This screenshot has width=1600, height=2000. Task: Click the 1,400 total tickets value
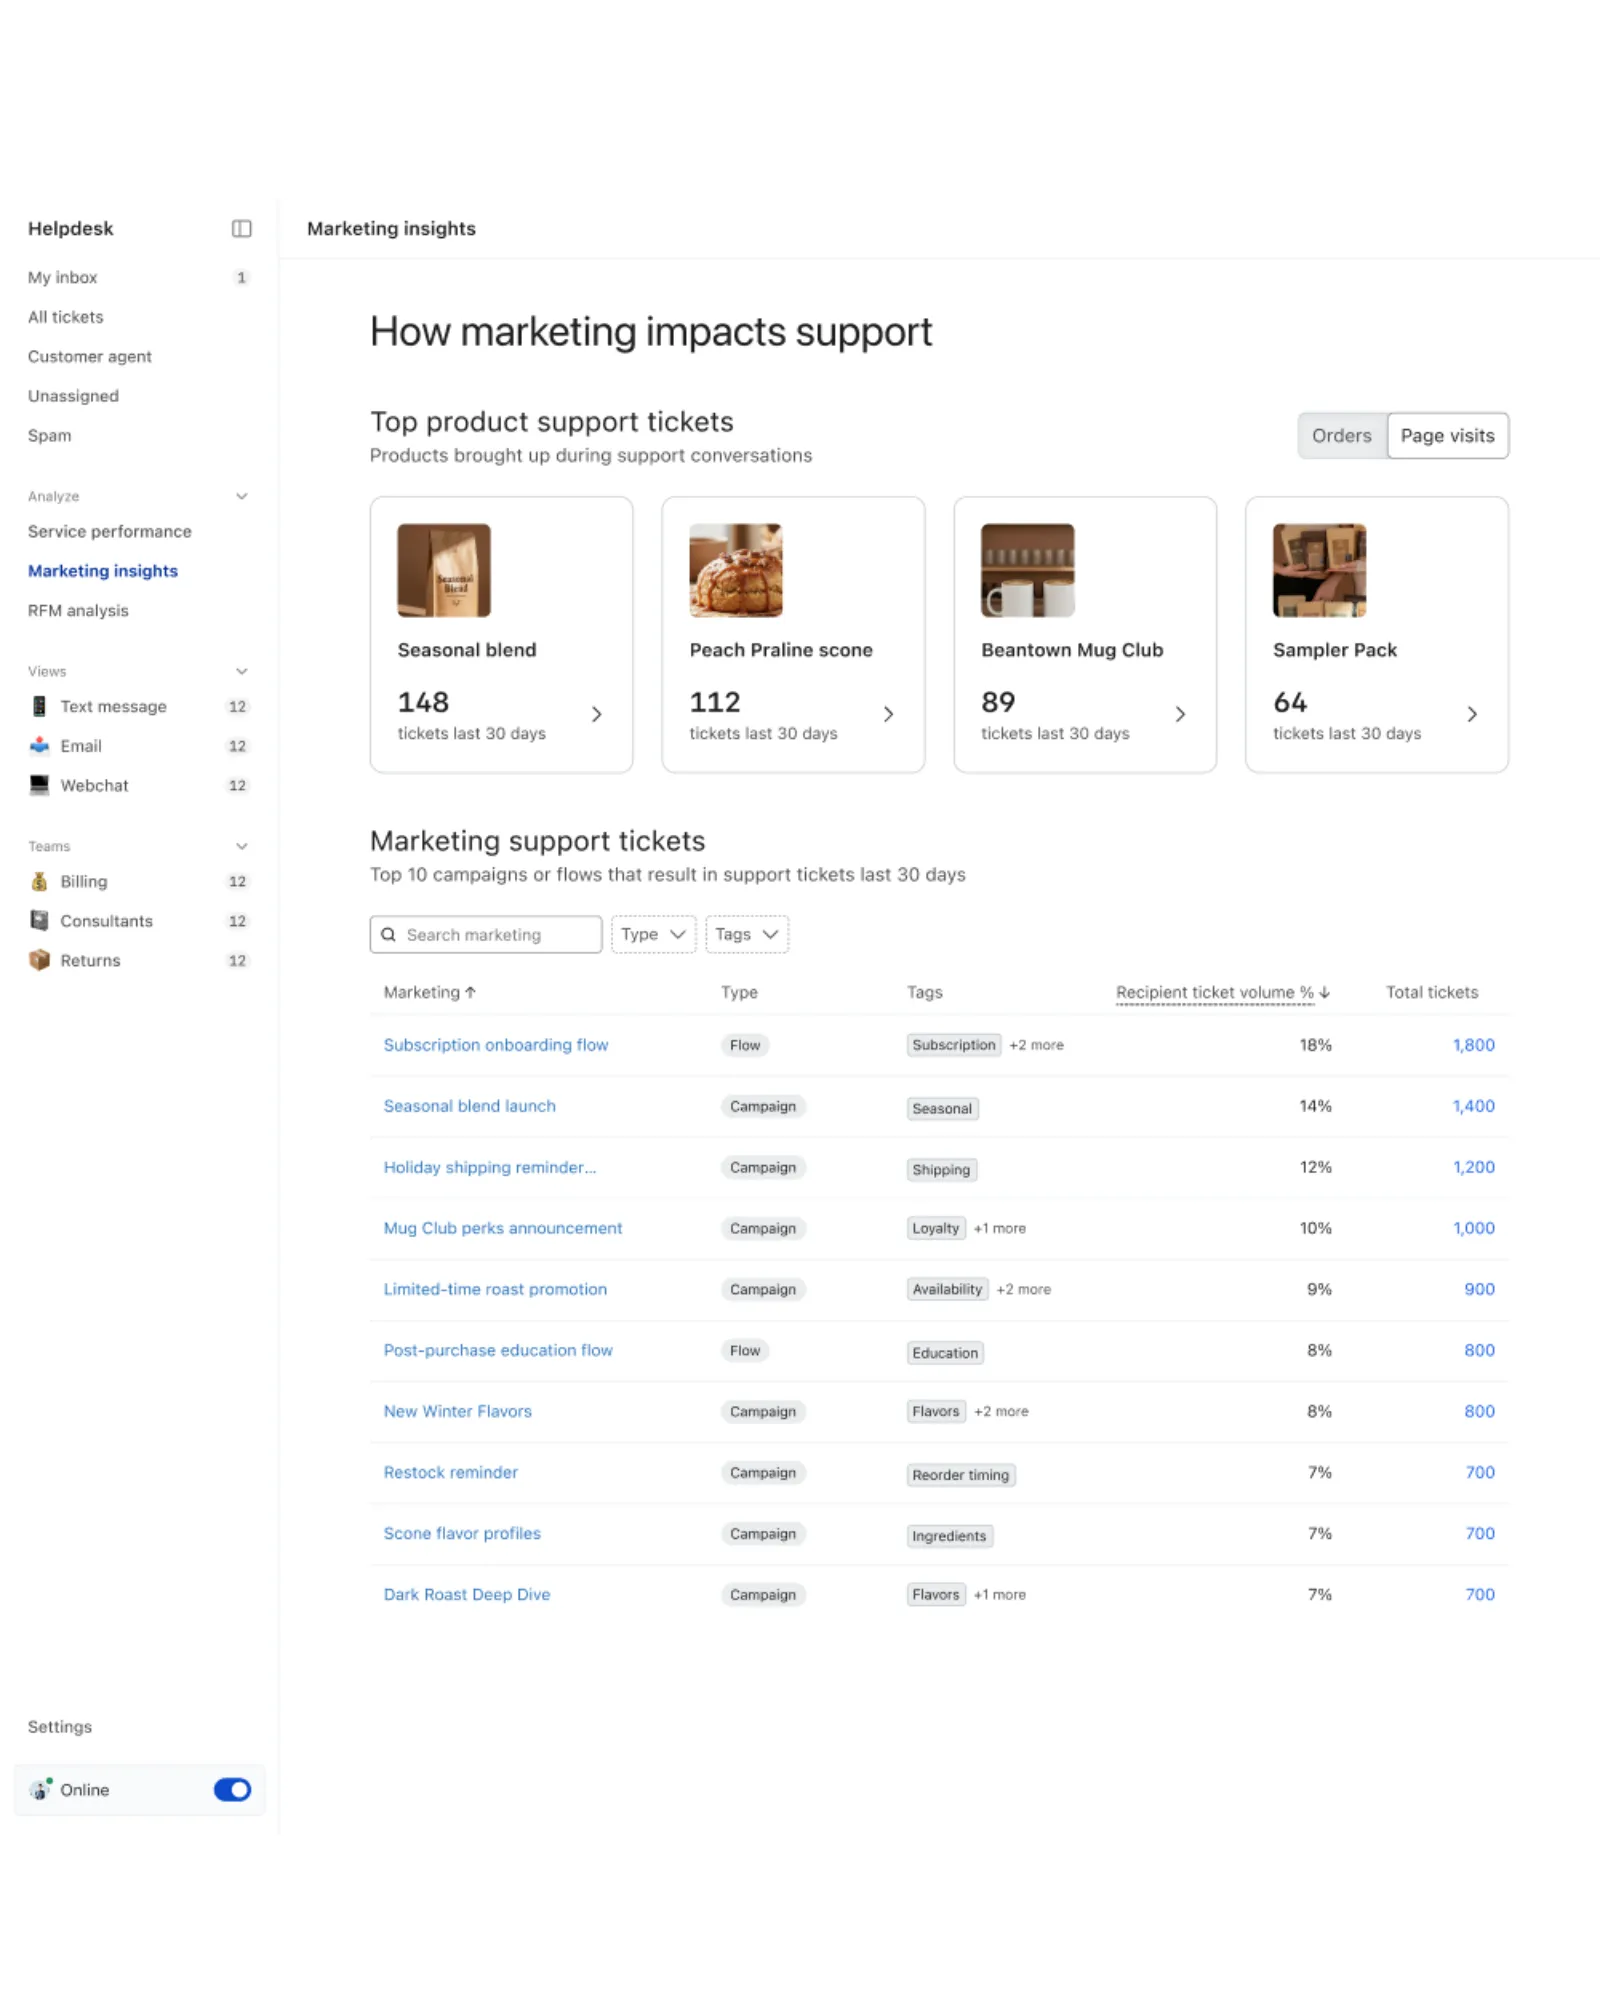(x=1474, y=1106)
